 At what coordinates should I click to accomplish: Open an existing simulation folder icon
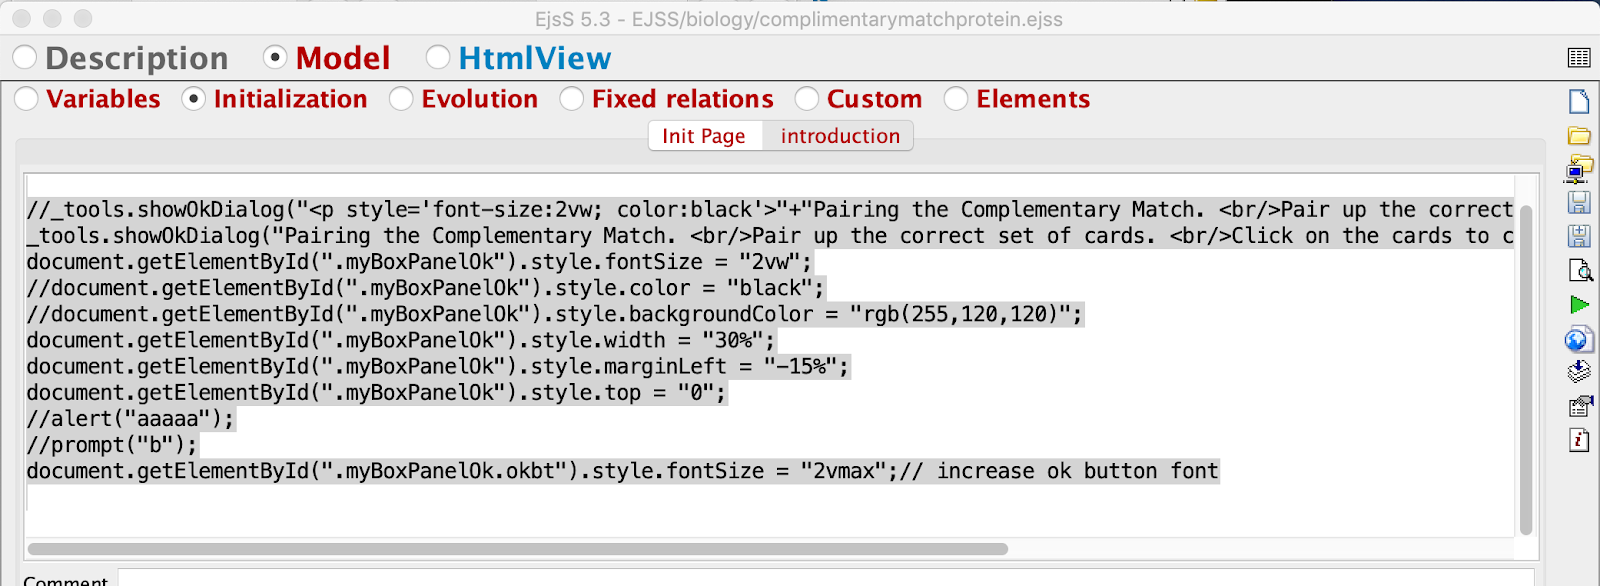tap(1579, 135)
